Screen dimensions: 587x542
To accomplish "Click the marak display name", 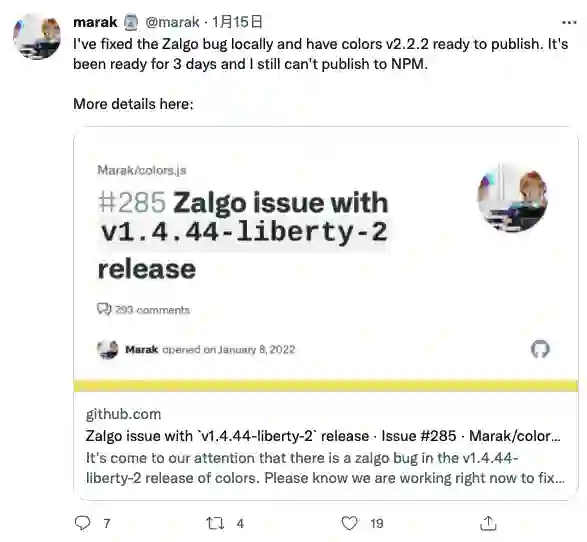I will tap(95, 22).
